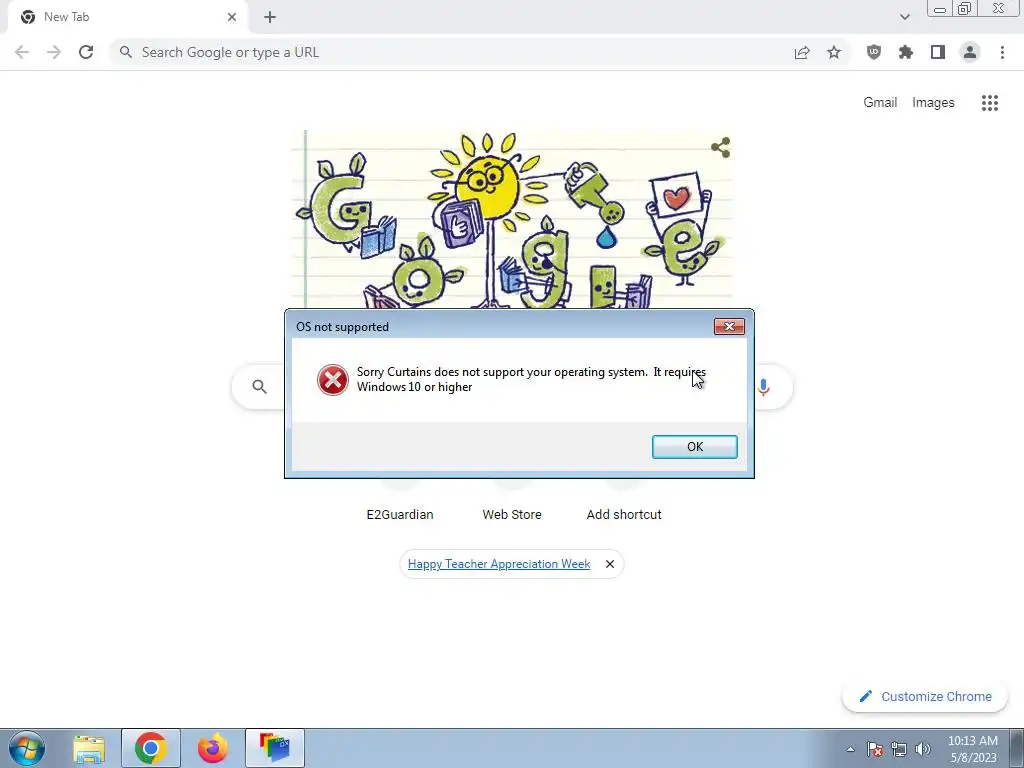
Task: Close the New Tab tab
Action: tap(232, 17)
